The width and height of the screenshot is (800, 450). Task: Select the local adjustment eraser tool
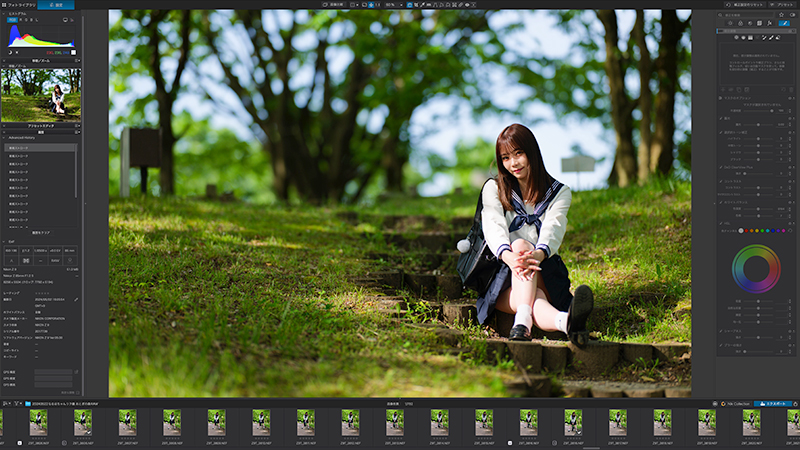778,37
